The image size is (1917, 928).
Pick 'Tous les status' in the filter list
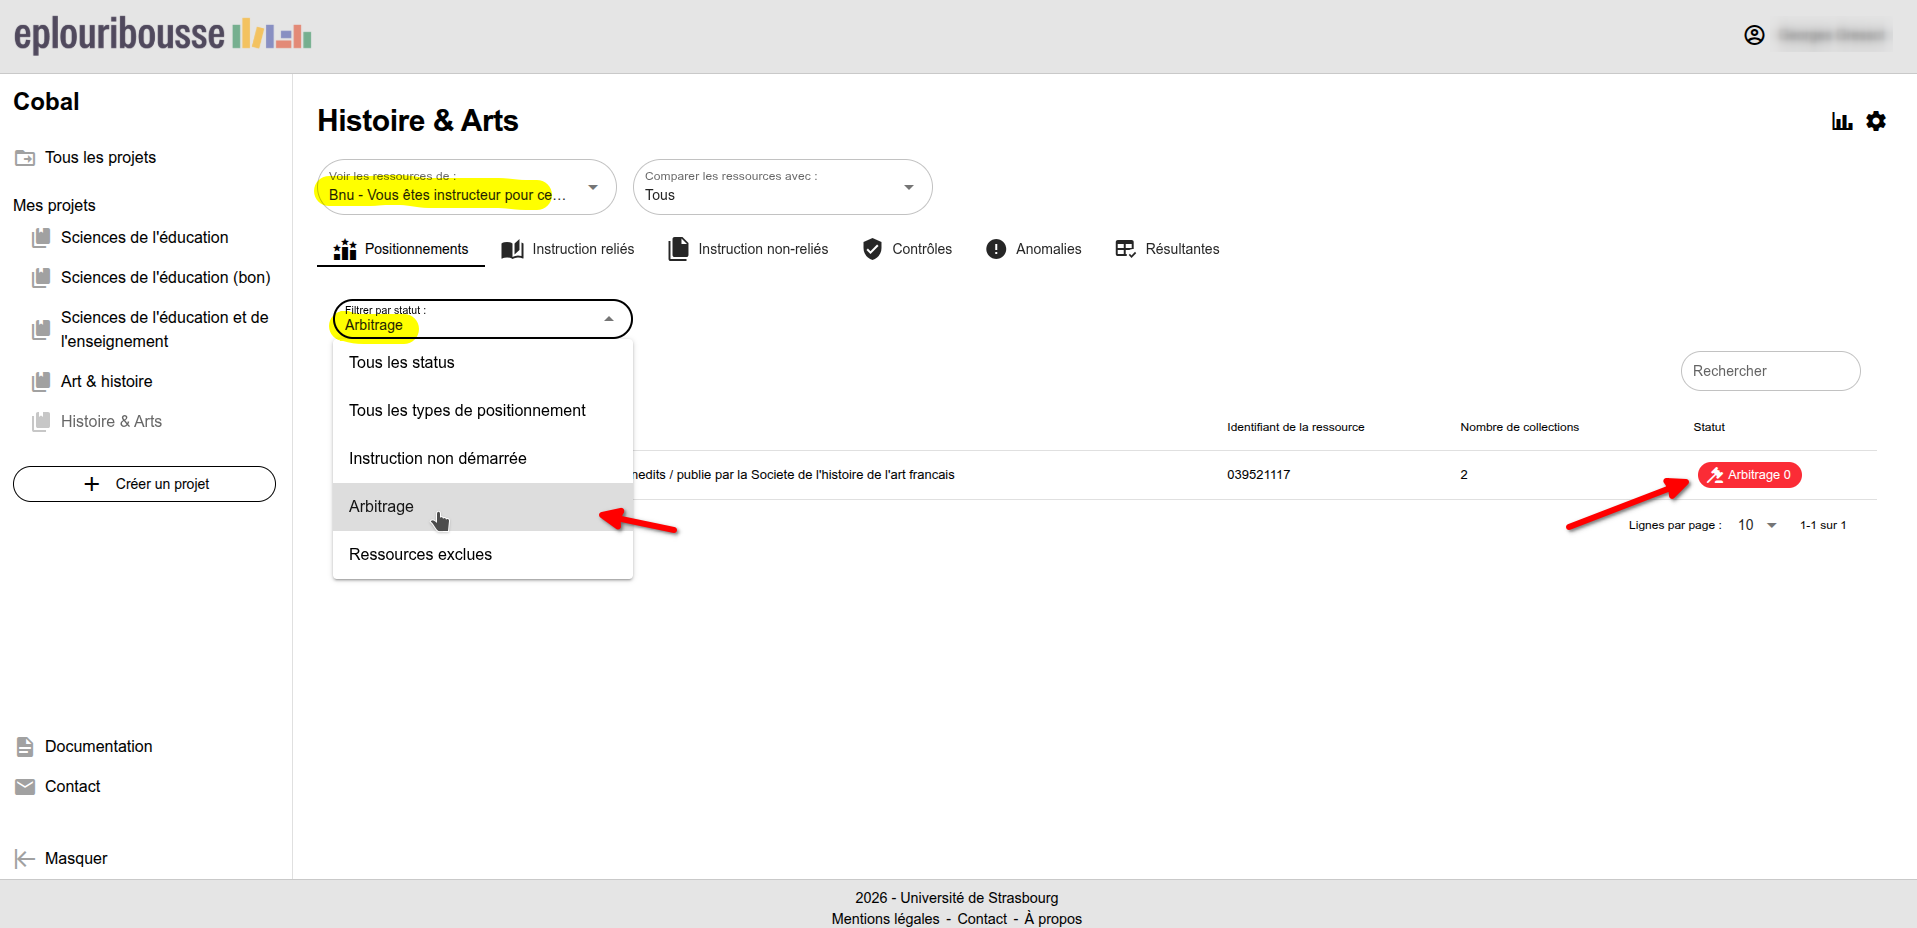[x=401, y=362]
